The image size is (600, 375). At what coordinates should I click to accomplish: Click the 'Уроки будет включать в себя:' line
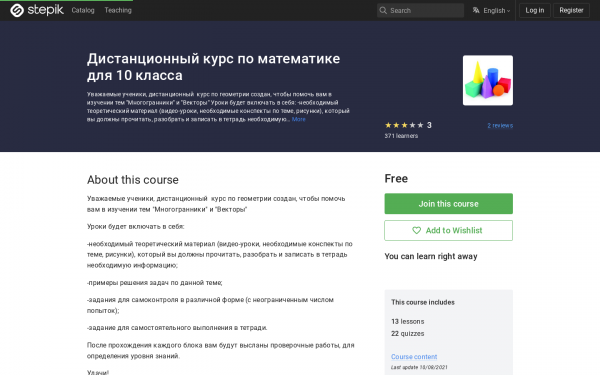[x=135, y=227]
